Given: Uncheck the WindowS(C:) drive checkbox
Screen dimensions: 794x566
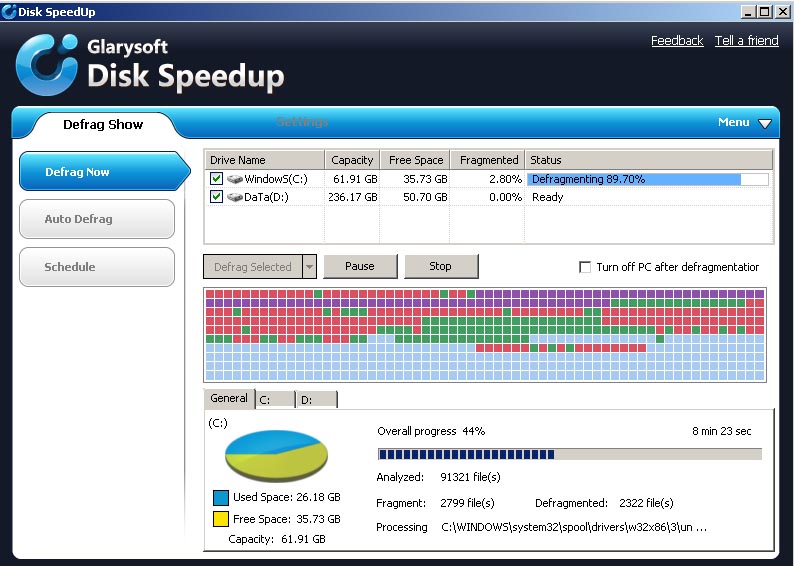Looking at the screenshot, I should (x=216, y=179).
